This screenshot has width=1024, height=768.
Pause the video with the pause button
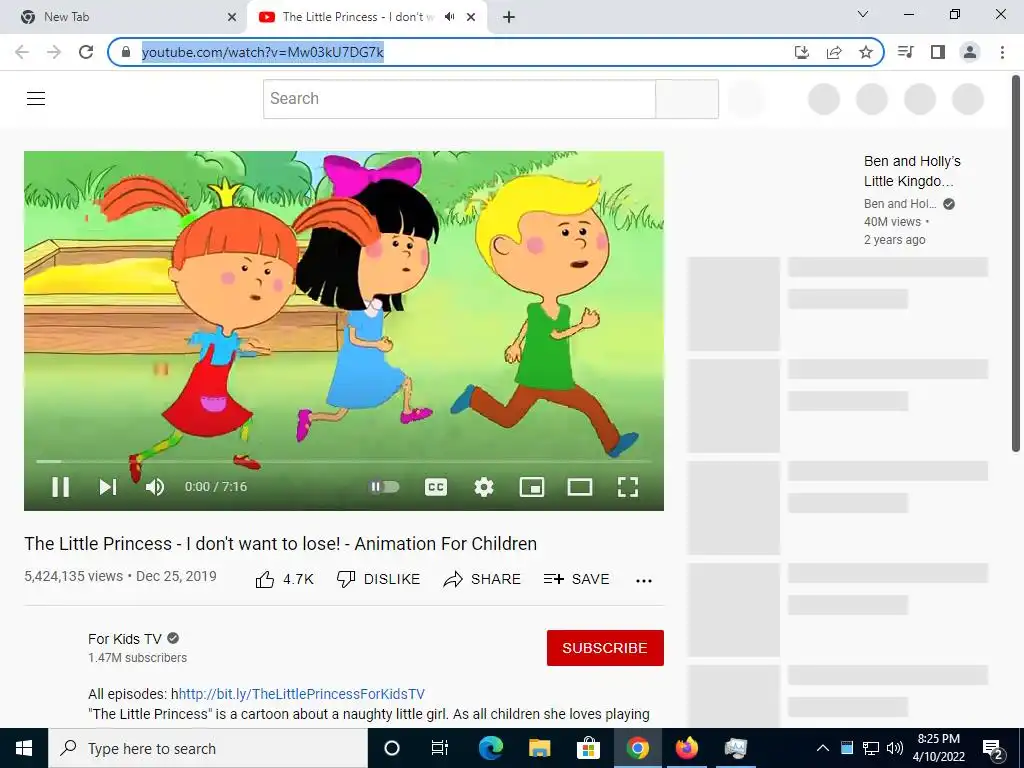(x=61, y=487)
